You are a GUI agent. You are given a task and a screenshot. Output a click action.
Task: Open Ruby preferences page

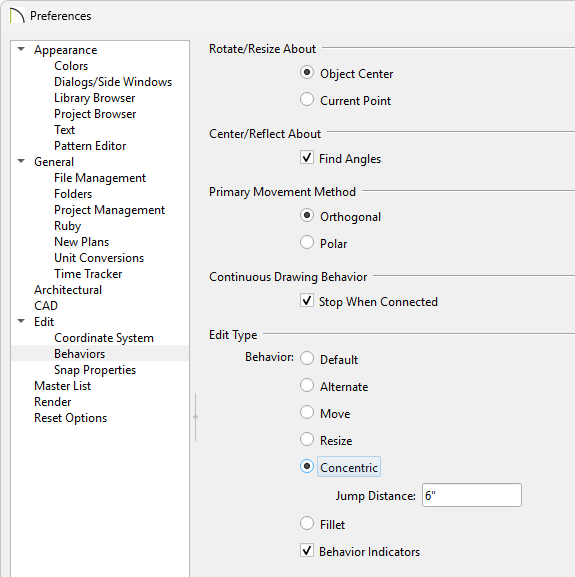(67, 226)
